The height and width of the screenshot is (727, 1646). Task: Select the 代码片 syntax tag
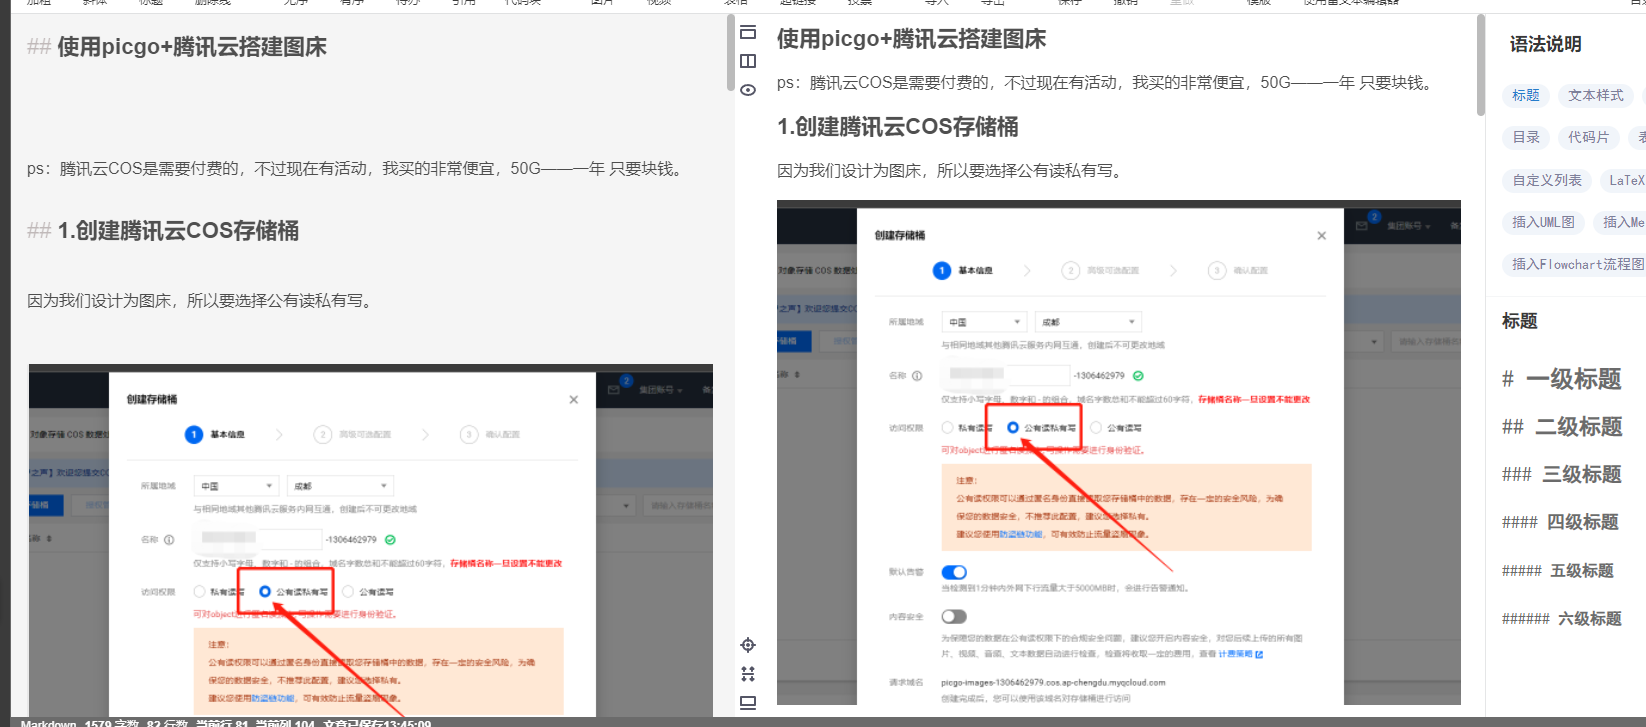(1589, 138)
